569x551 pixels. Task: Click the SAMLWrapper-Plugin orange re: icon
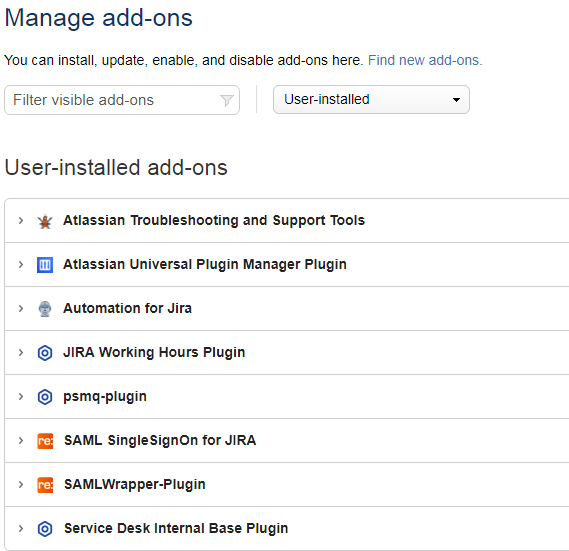(x=45, y=485)
